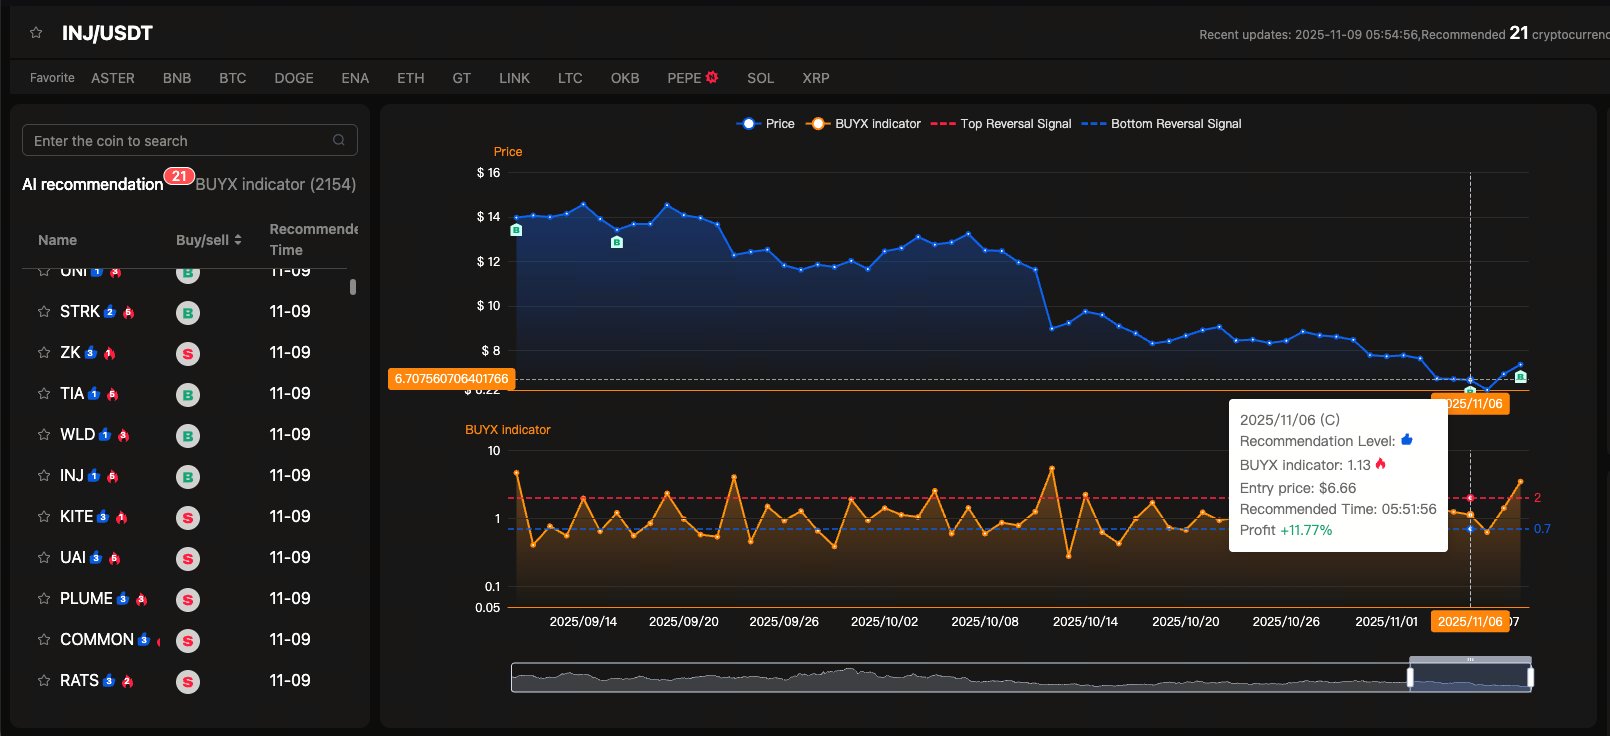Open DOGE from the favorites bar
Viewport: 1610px width, 736px height.
294,78
